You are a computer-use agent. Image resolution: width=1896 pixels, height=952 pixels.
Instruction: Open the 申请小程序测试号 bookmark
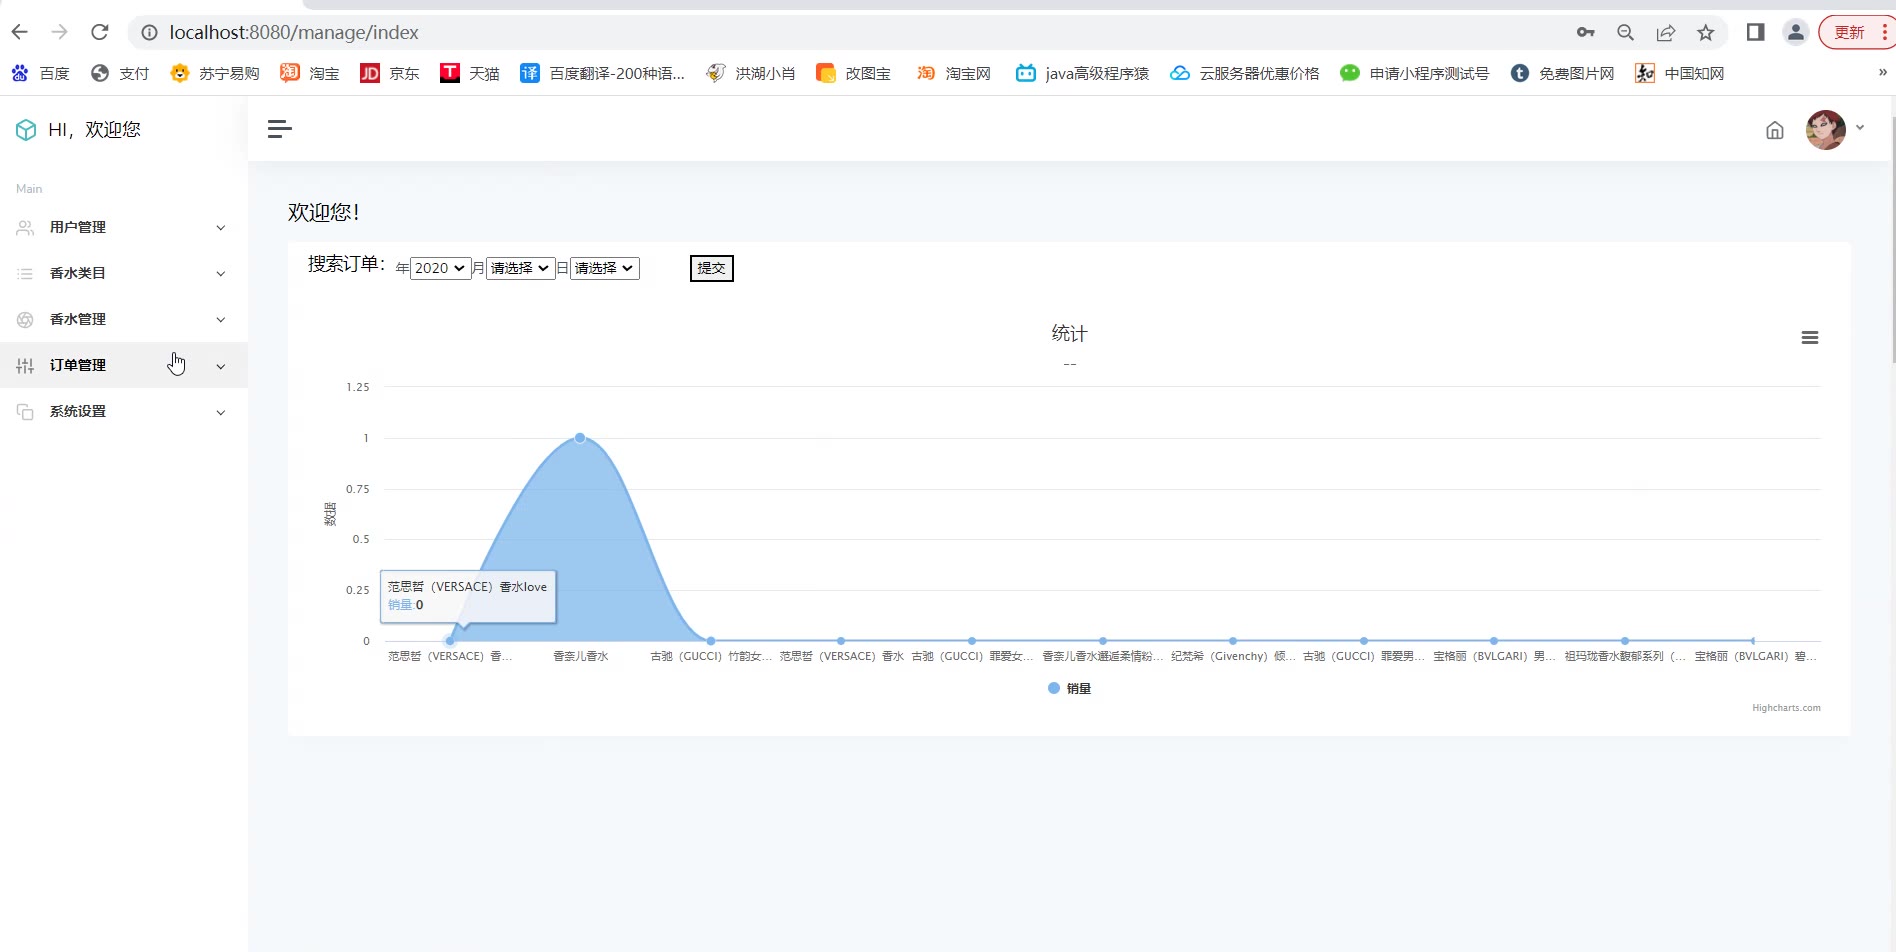tap(1415, 73)
